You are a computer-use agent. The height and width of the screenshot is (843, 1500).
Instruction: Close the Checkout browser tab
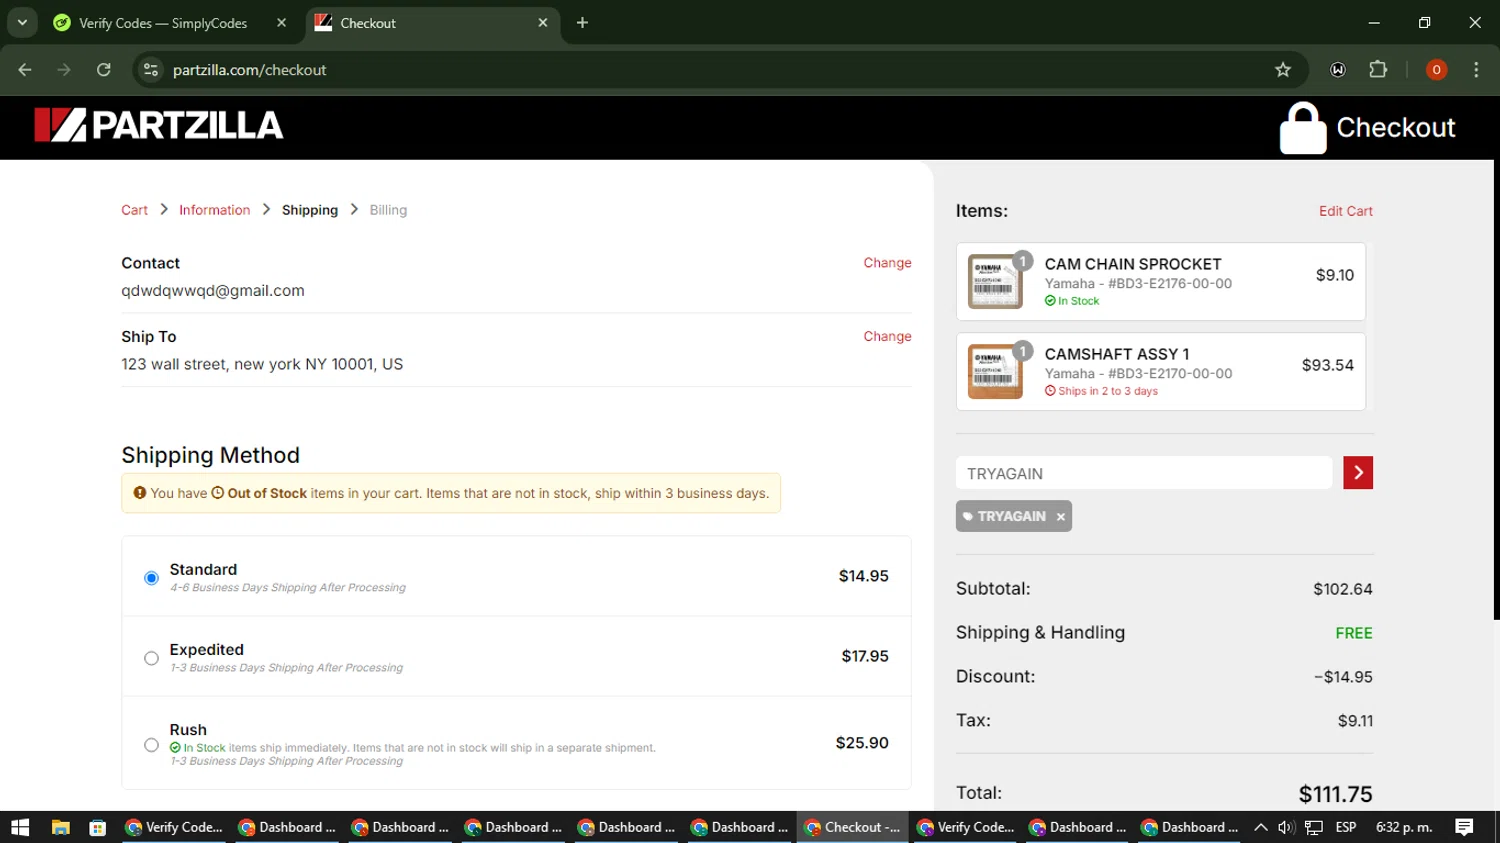point(543,23)
